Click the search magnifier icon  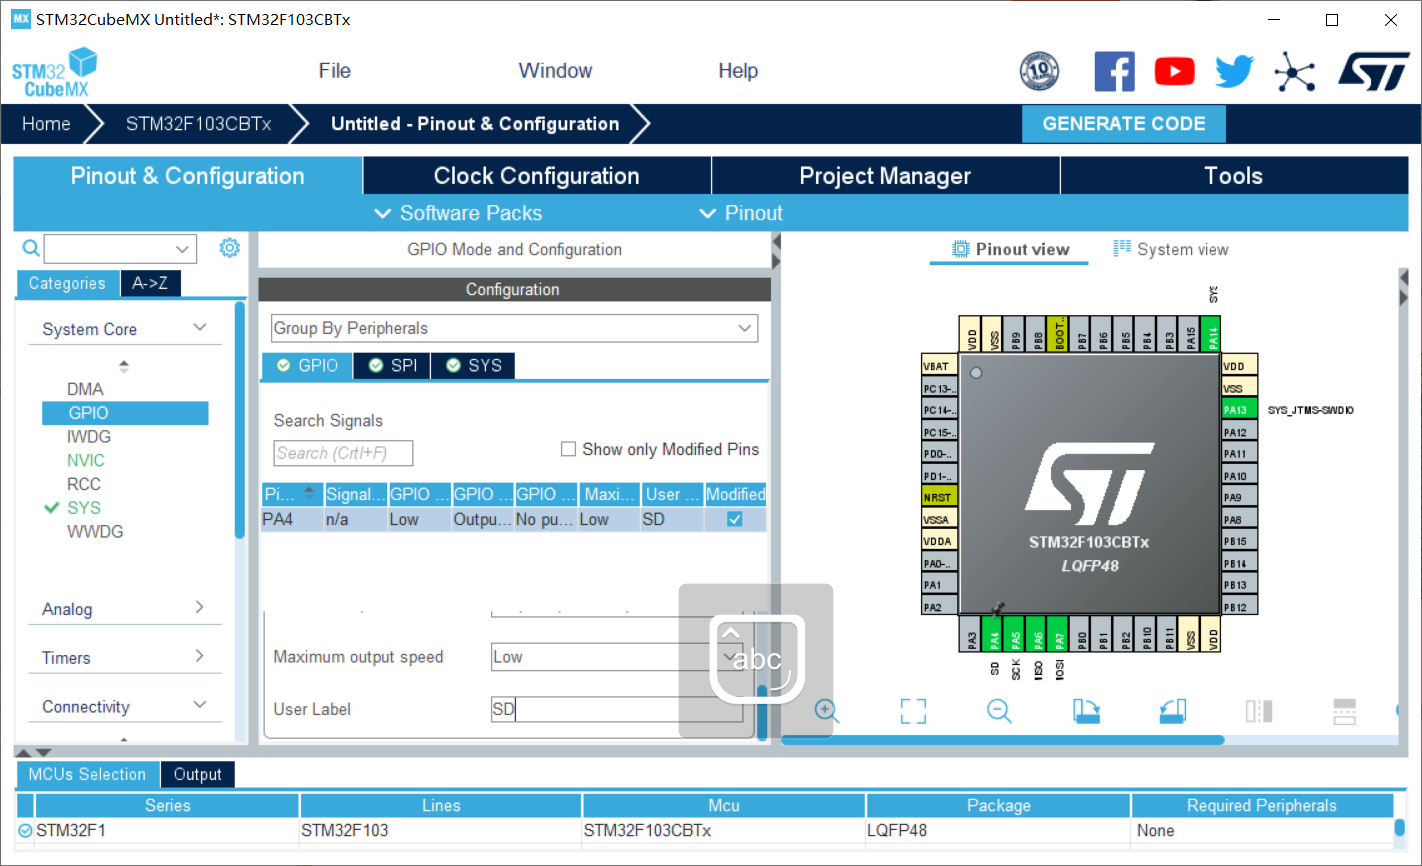click(x=31, y=248)
